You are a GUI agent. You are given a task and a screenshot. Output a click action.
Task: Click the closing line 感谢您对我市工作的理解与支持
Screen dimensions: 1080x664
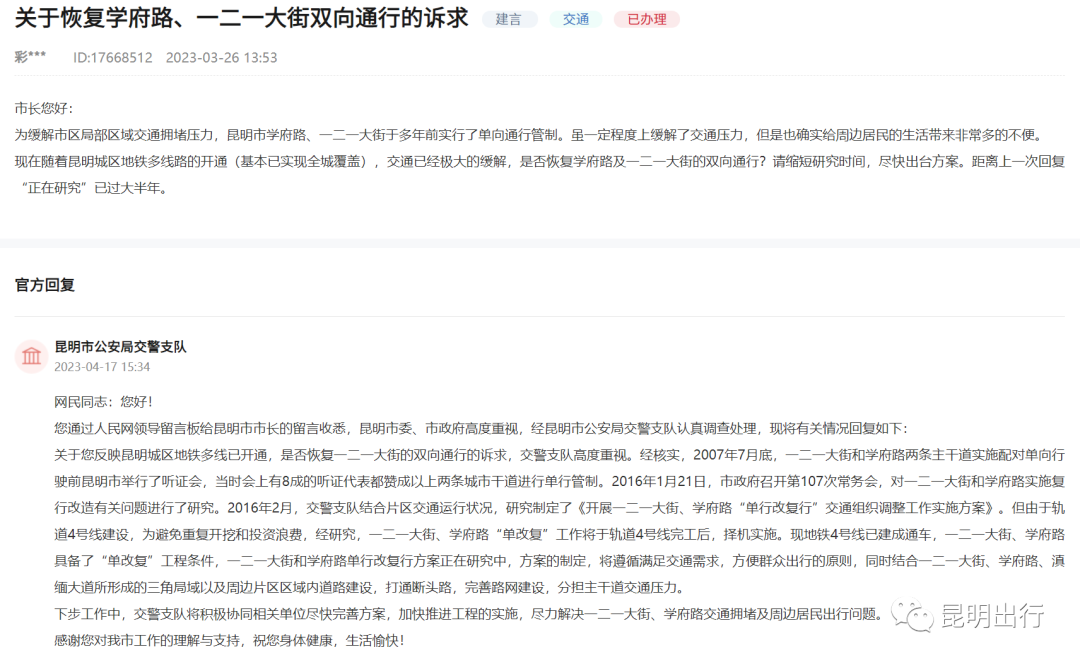coord(230,641)
